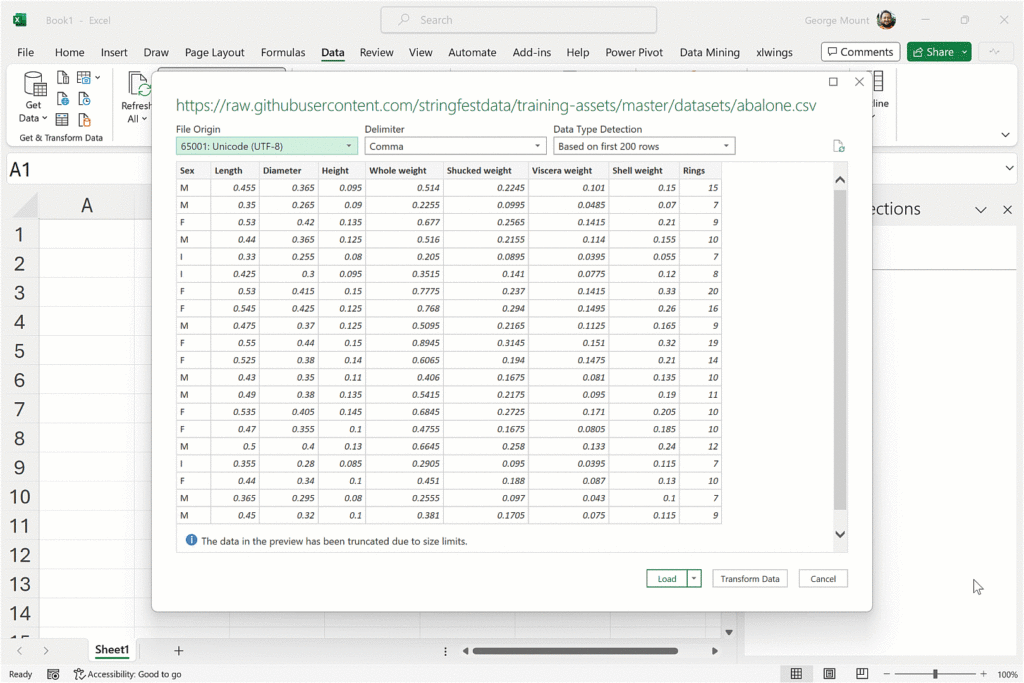Click the Cancel button in import dialog
1024x683 pixels.
[x=823, y=579]
